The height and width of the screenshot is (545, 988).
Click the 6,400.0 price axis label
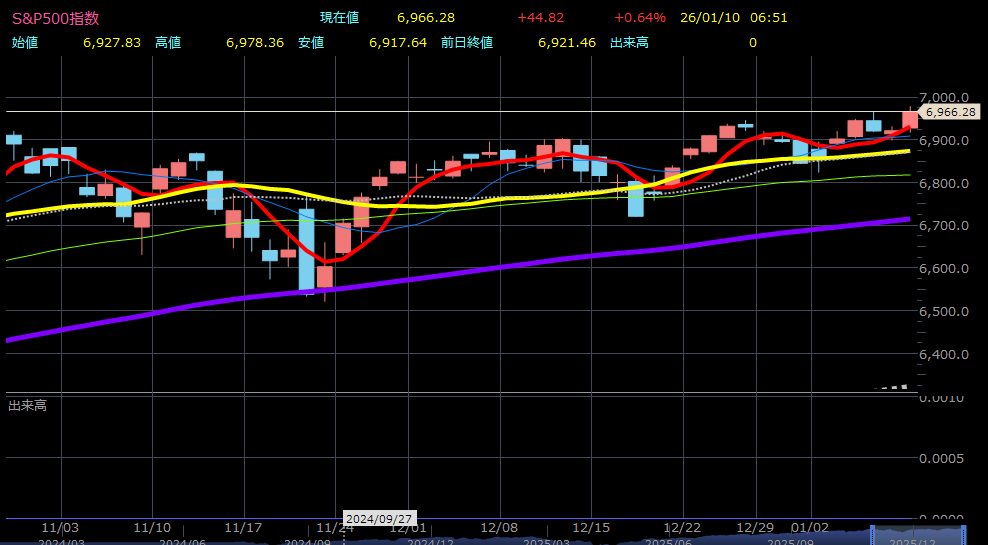(946, 354)
